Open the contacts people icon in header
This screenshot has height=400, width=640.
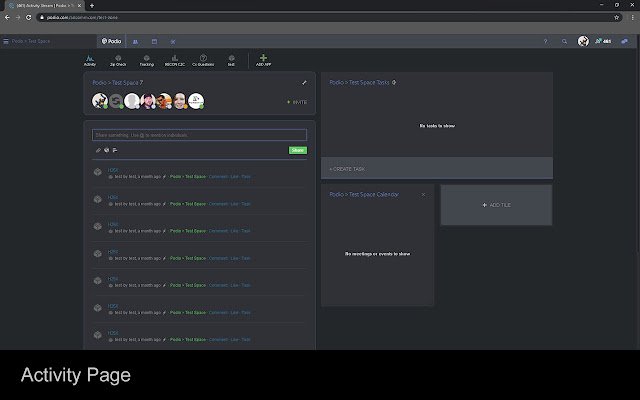click(x=136, y=42)
